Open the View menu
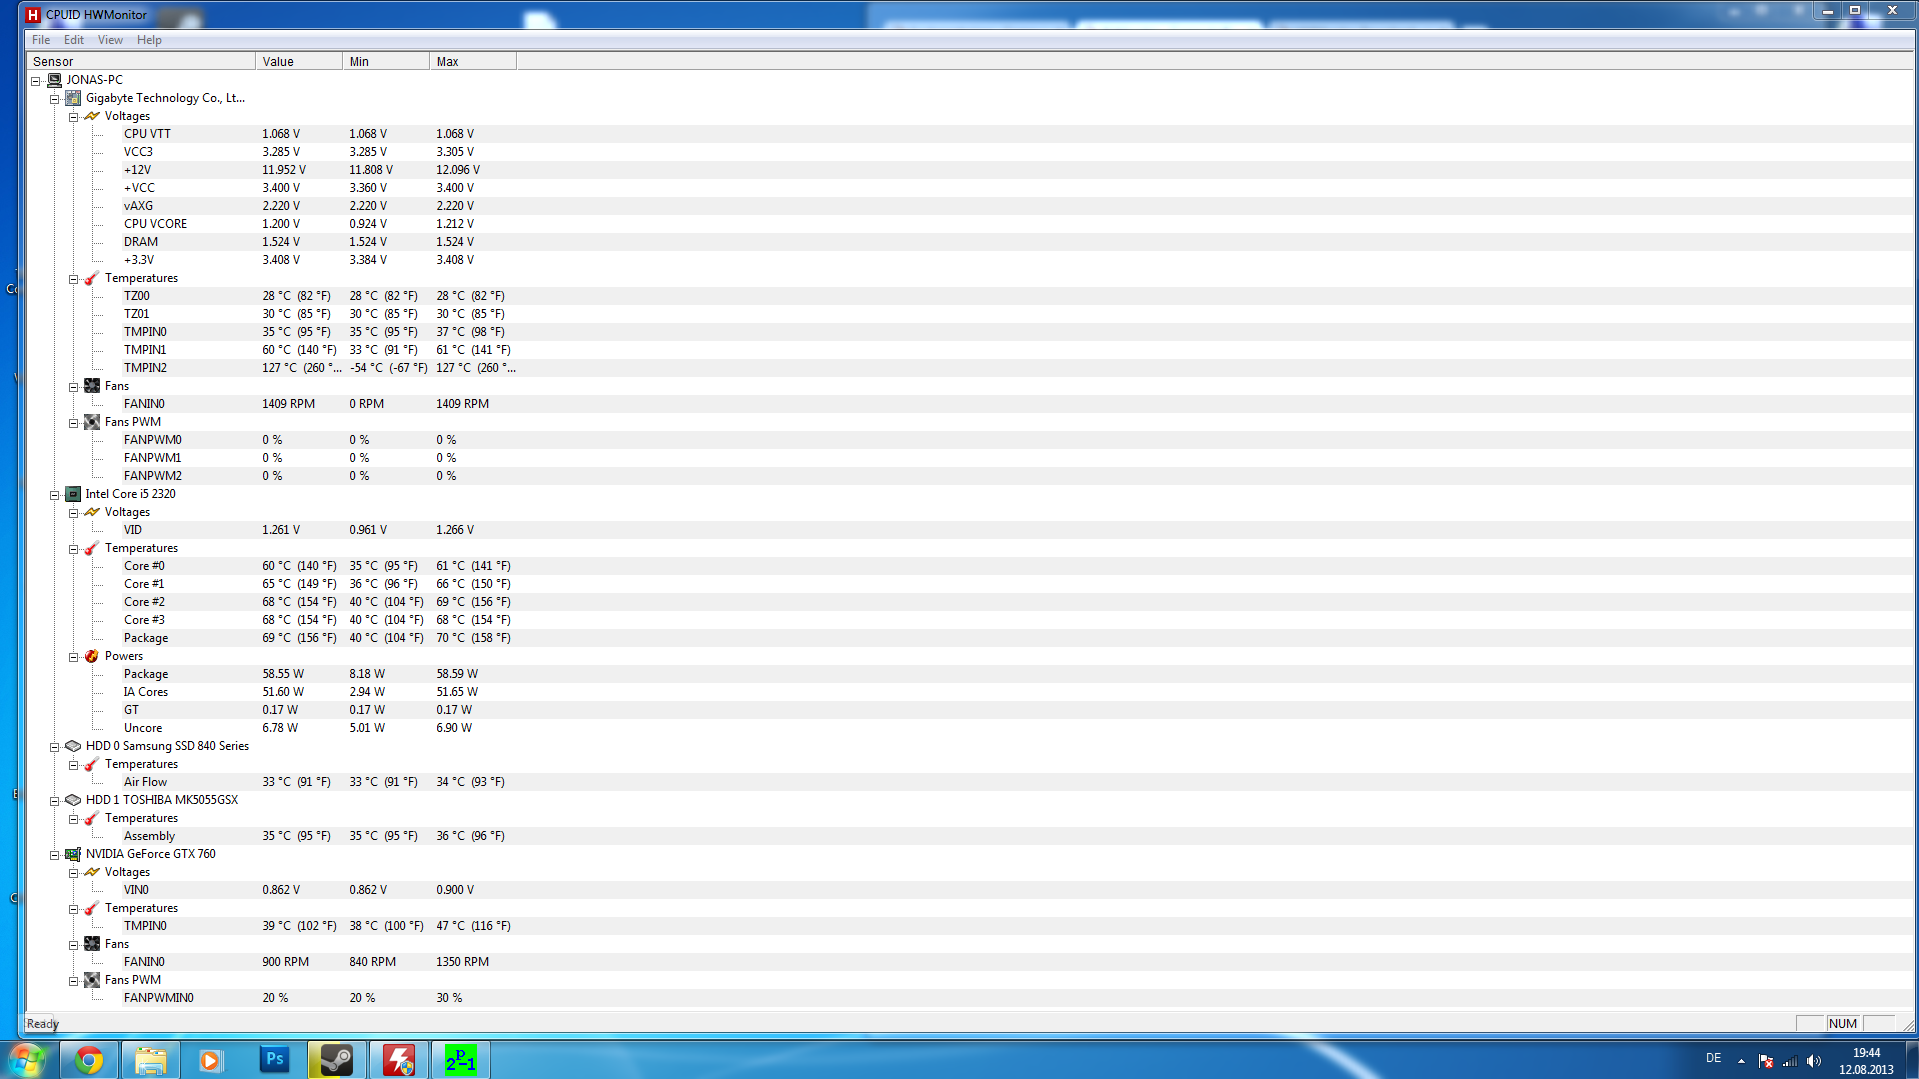Screen dimensions: 1919x1079 [110, 40]
